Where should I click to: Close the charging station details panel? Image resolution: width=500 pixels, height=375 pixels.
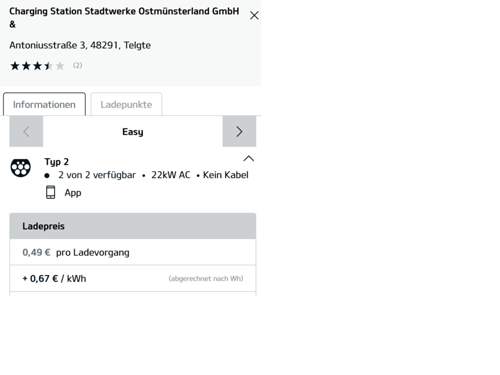coord(254,15)
